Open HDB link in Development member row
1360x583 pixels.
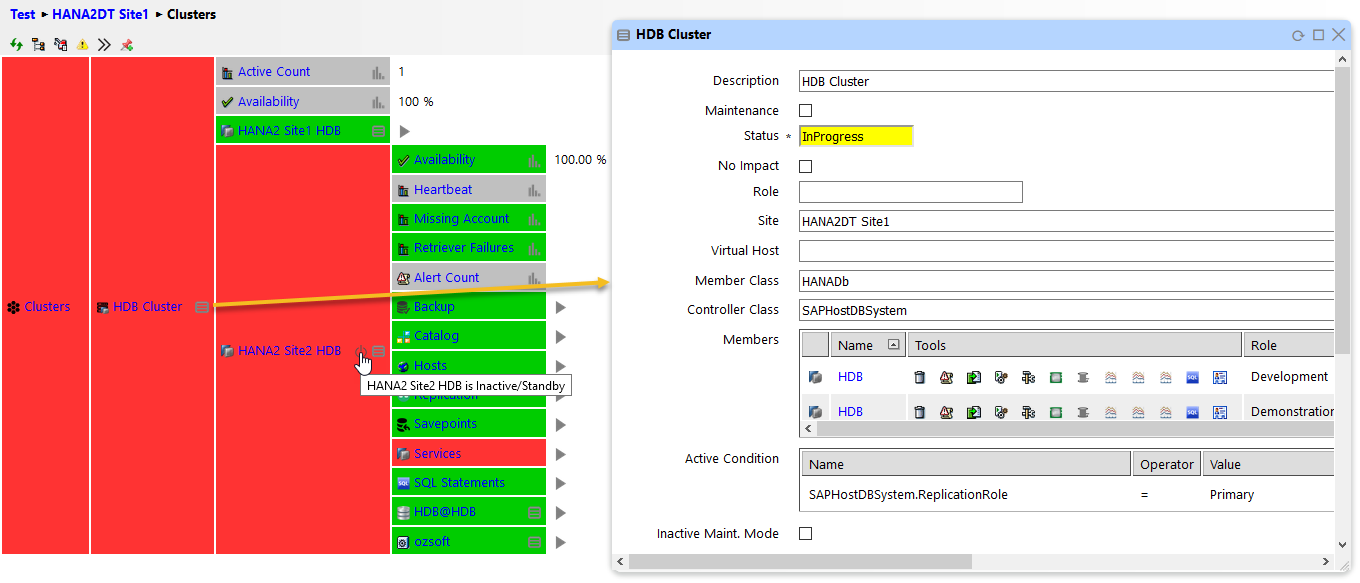pos(850,377)
